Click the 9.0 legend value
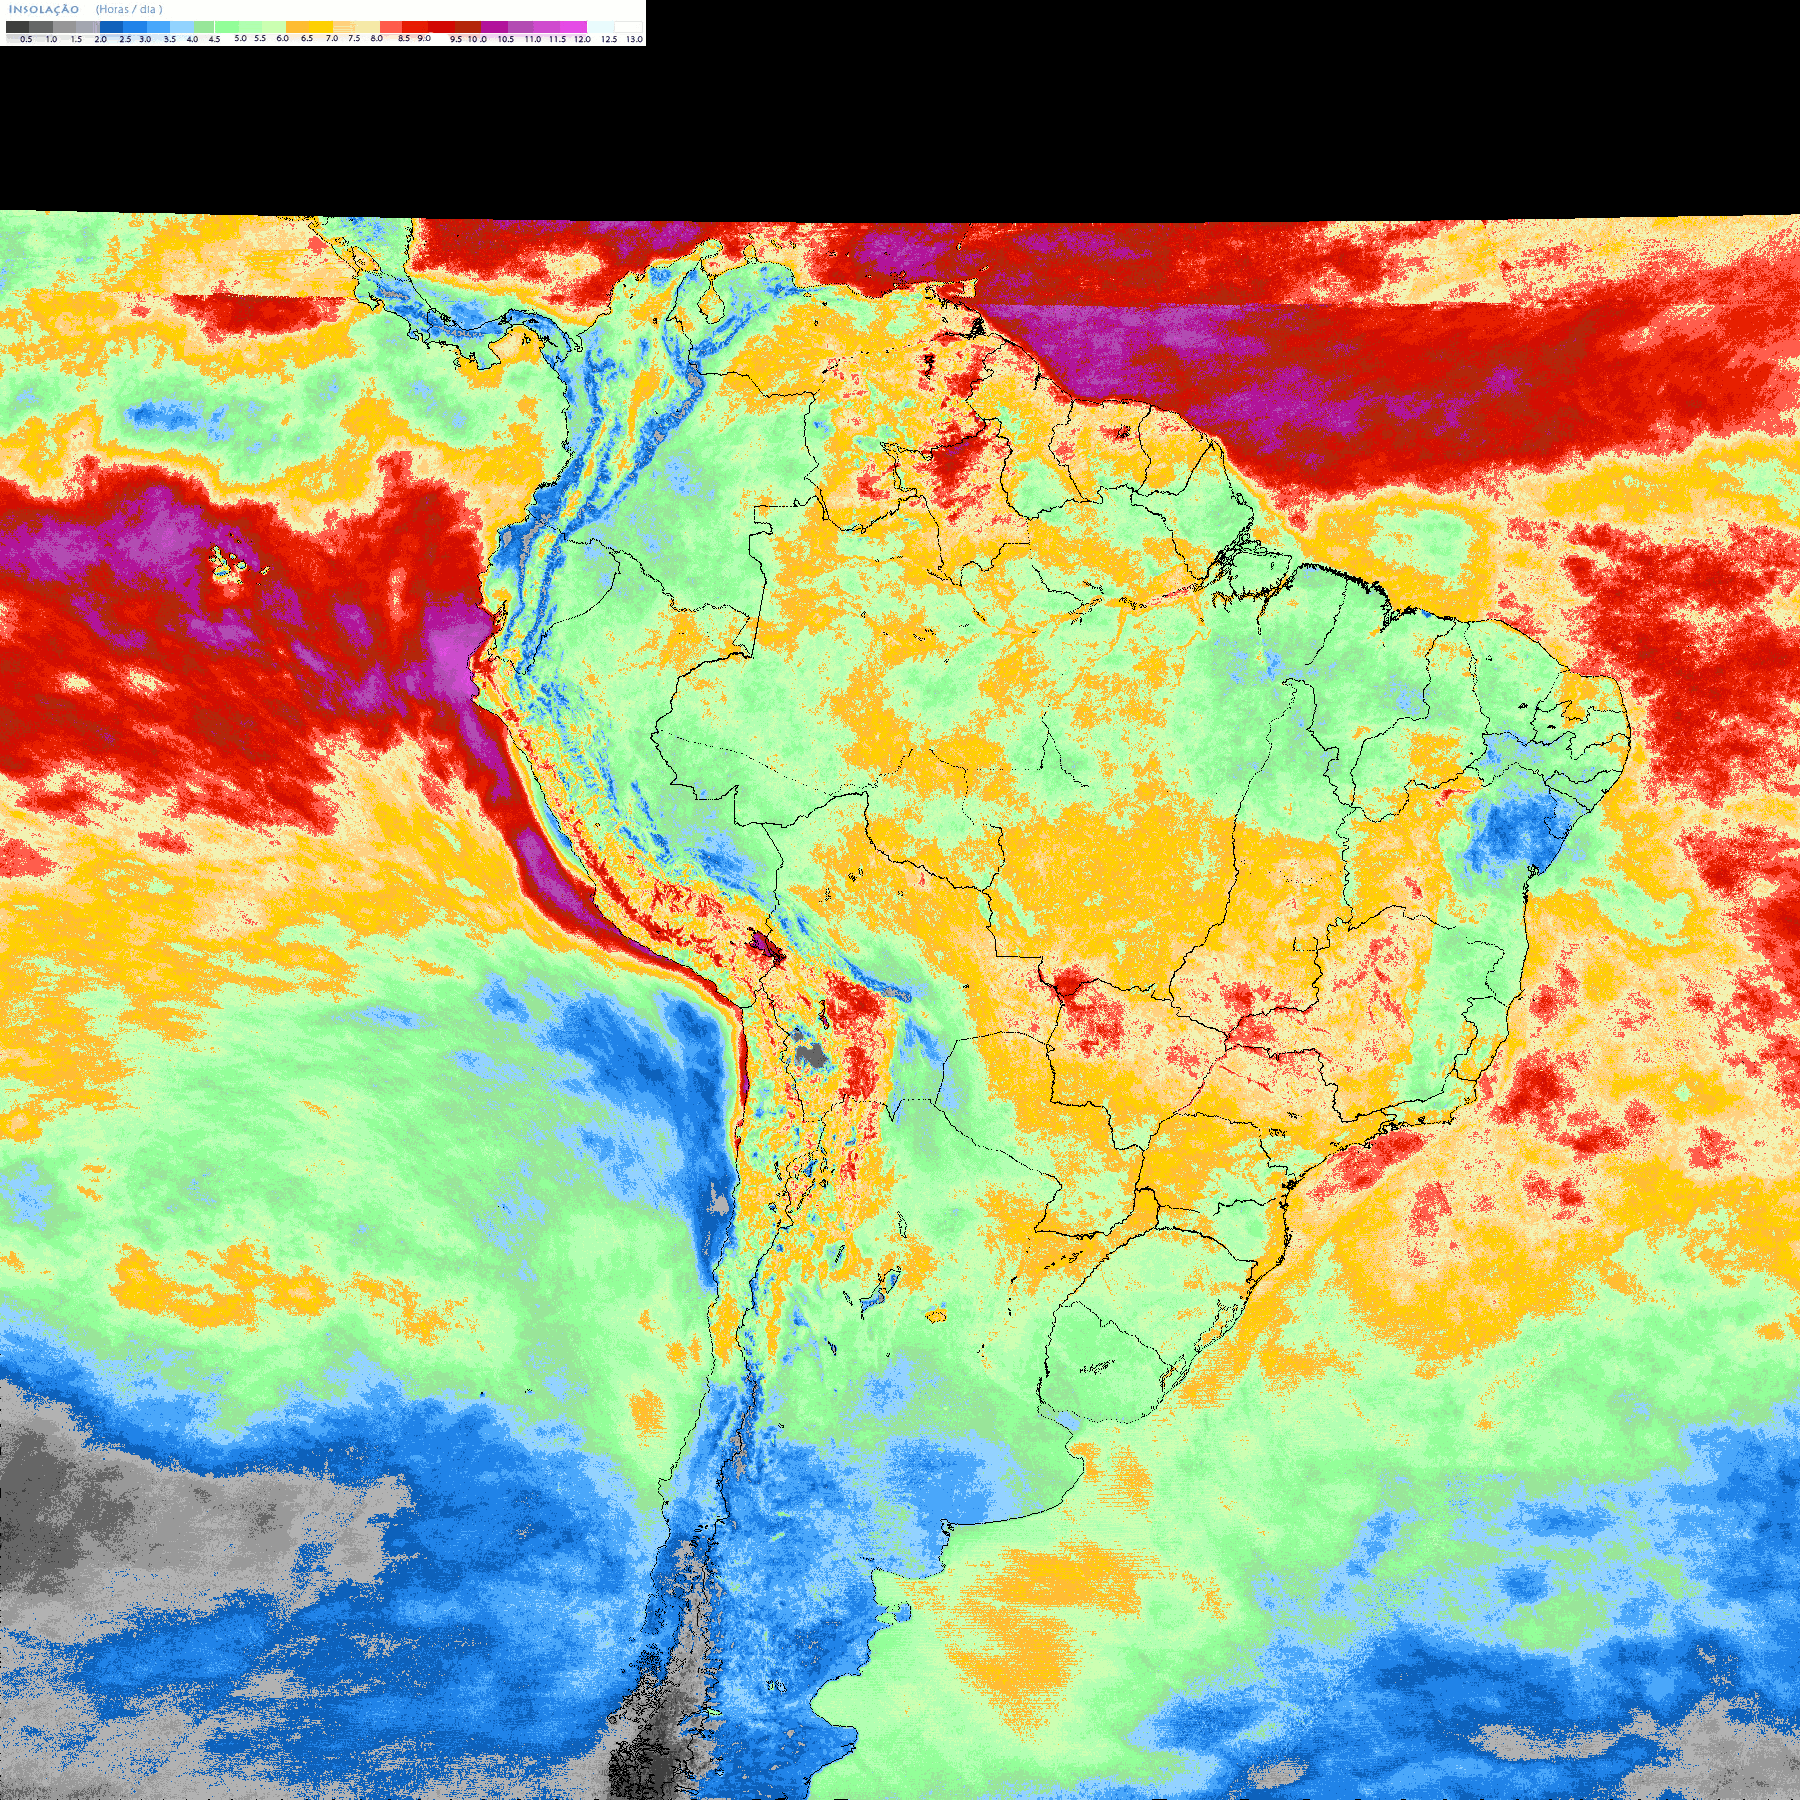The image size is (1800, 1800). tap(424, 38)
